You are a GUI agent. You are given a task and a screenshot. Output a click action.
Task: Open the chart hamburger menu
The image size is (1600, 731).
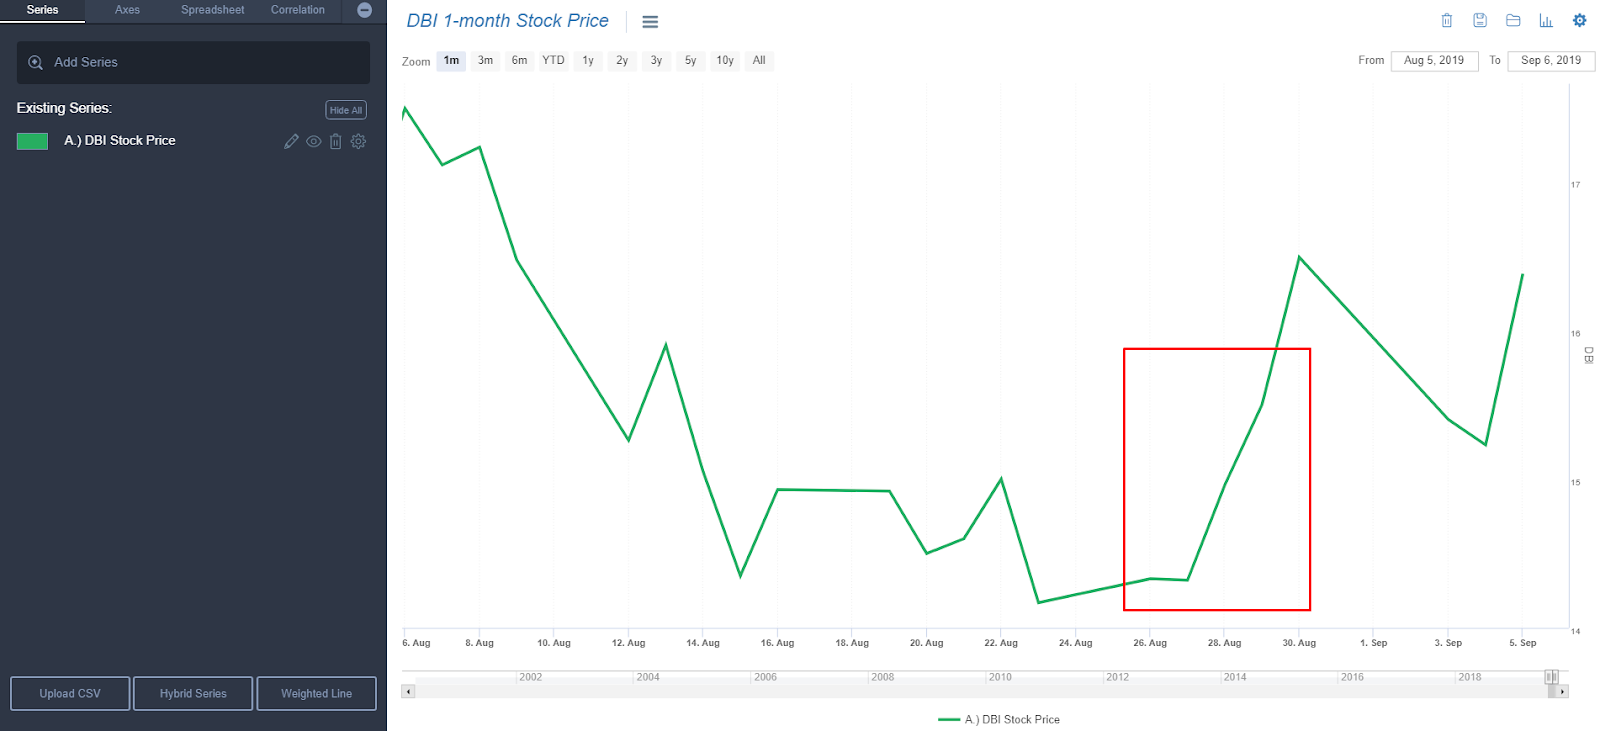(x=650, y=22)
